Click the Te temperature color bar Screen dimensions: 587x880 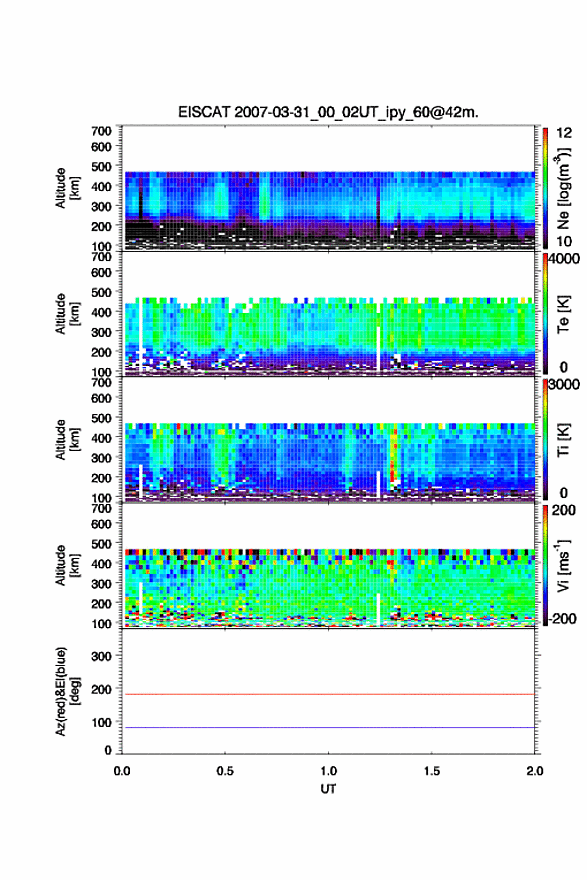click(545, 314)
